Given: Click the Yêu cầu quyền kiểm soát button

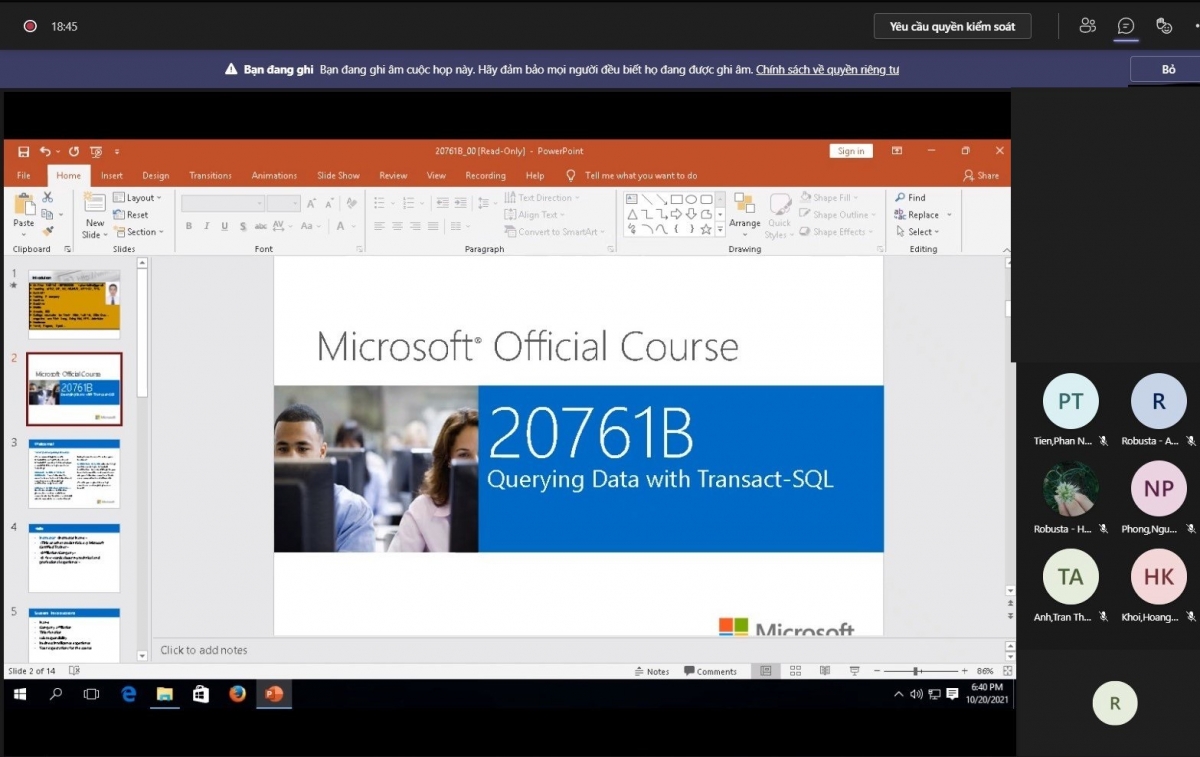Looking at the screenshot, I should point(952,26).
